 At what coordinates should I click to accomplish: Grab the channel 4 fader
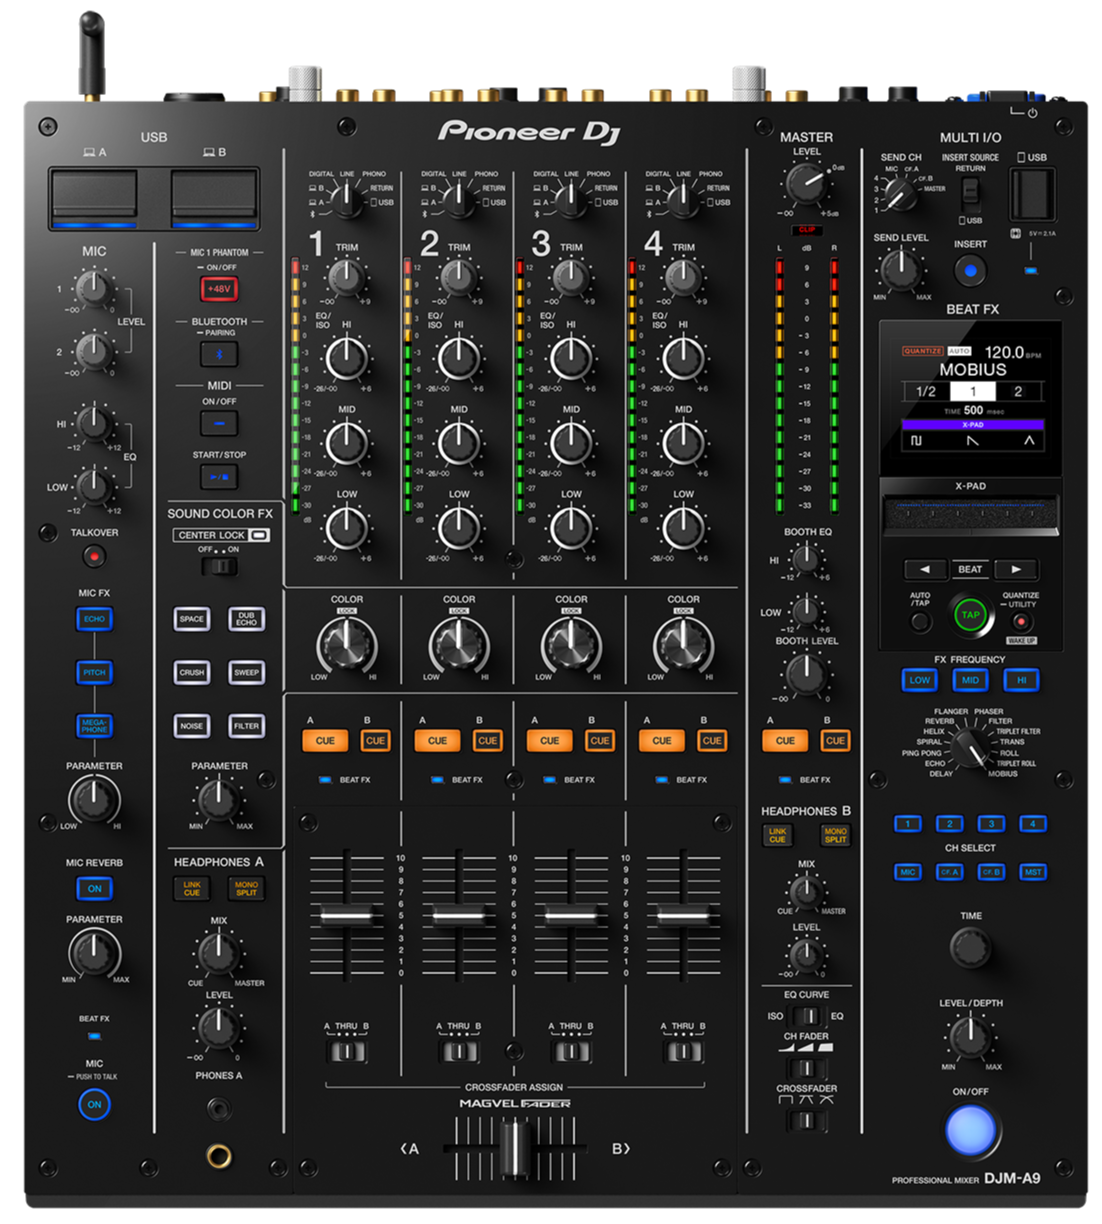coord(684,915)
